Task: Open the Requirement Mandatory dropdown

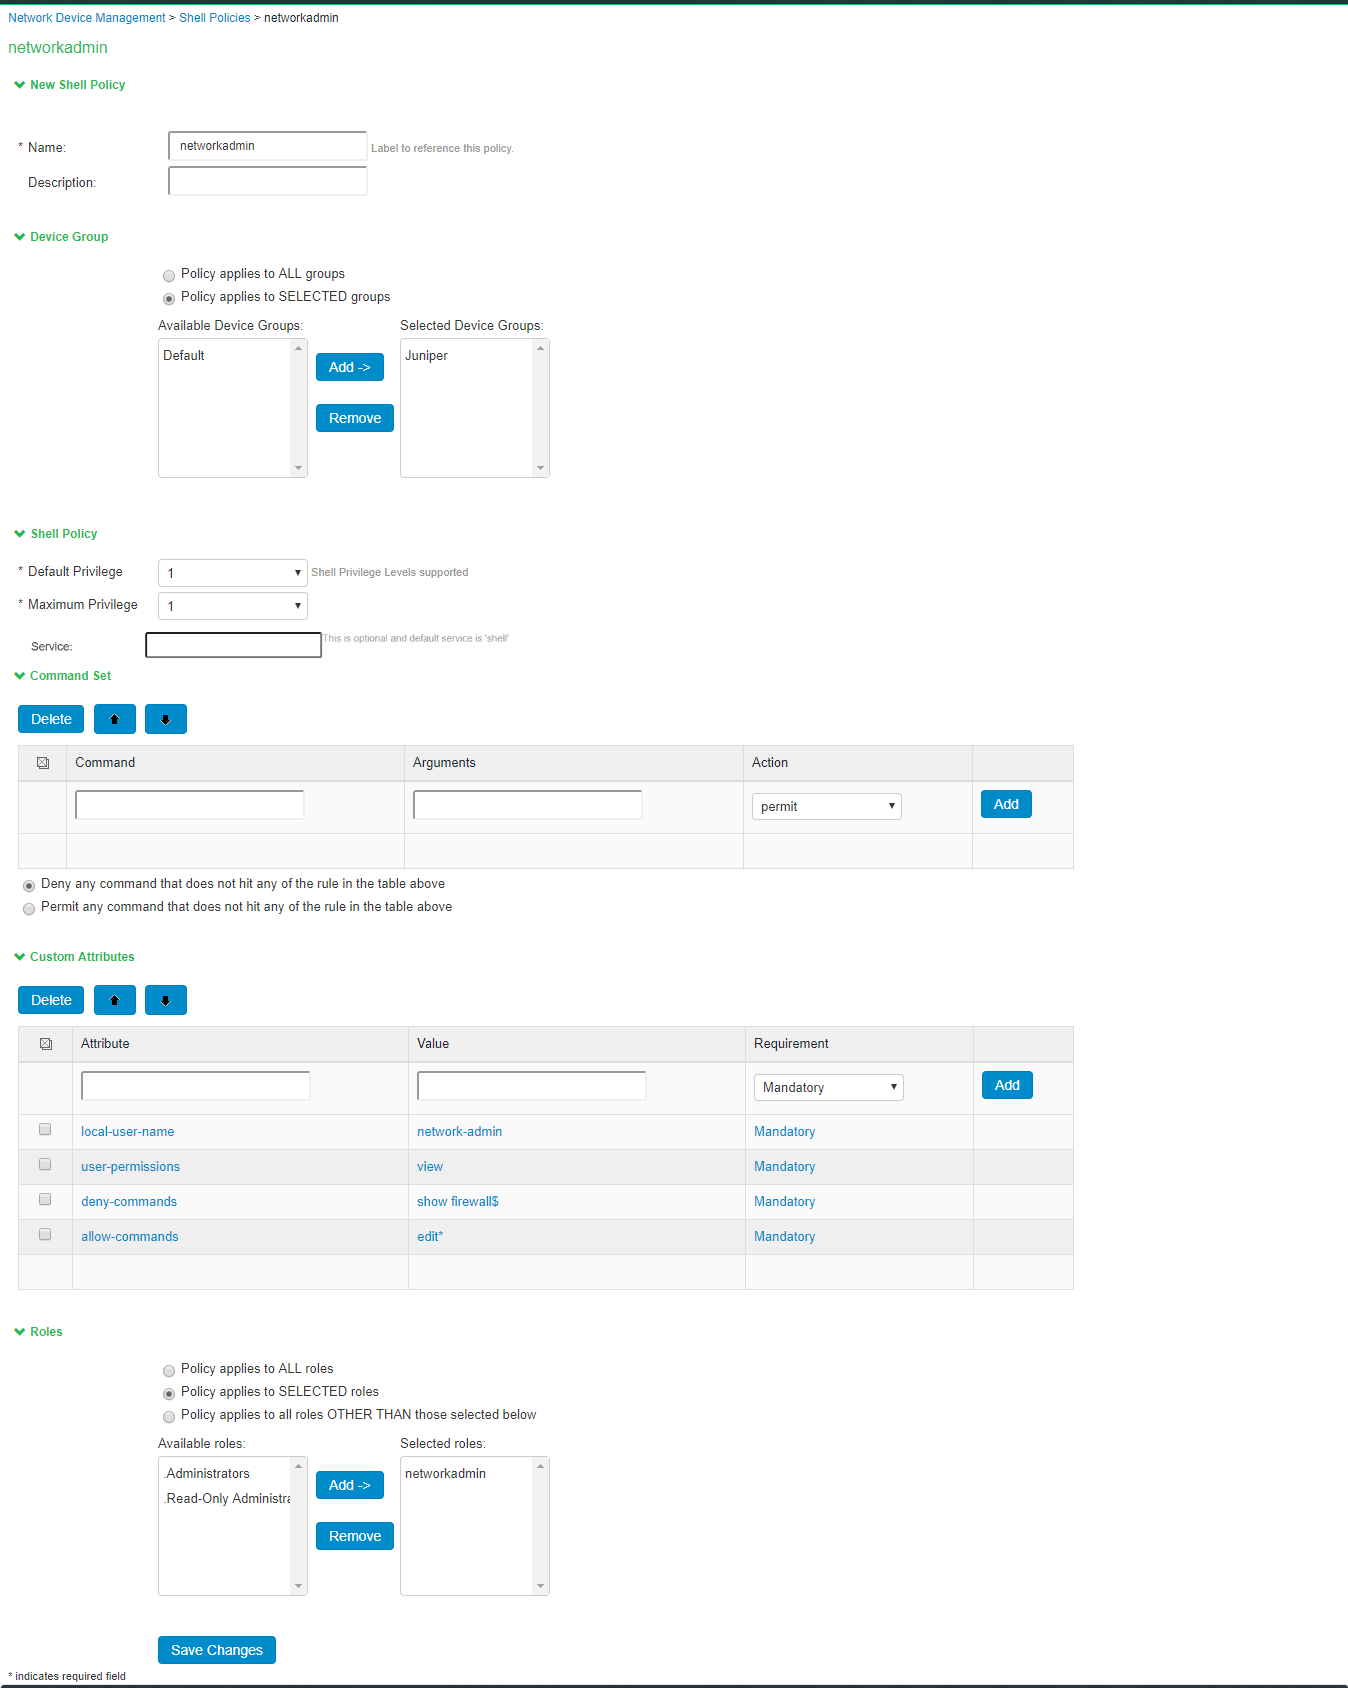Action: [828, 1088]
